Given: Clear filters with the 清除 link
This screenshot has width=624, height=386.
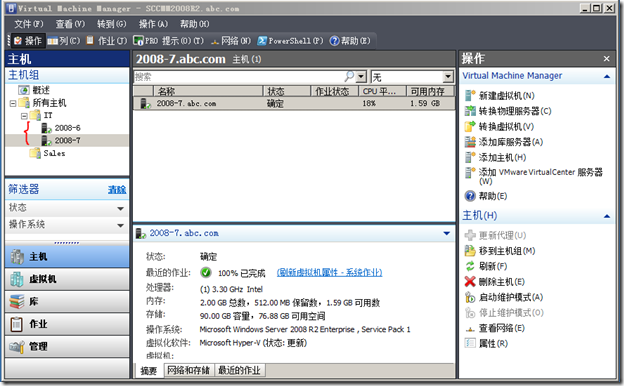Looking at the screenshot, I should (x=117, y=190).
